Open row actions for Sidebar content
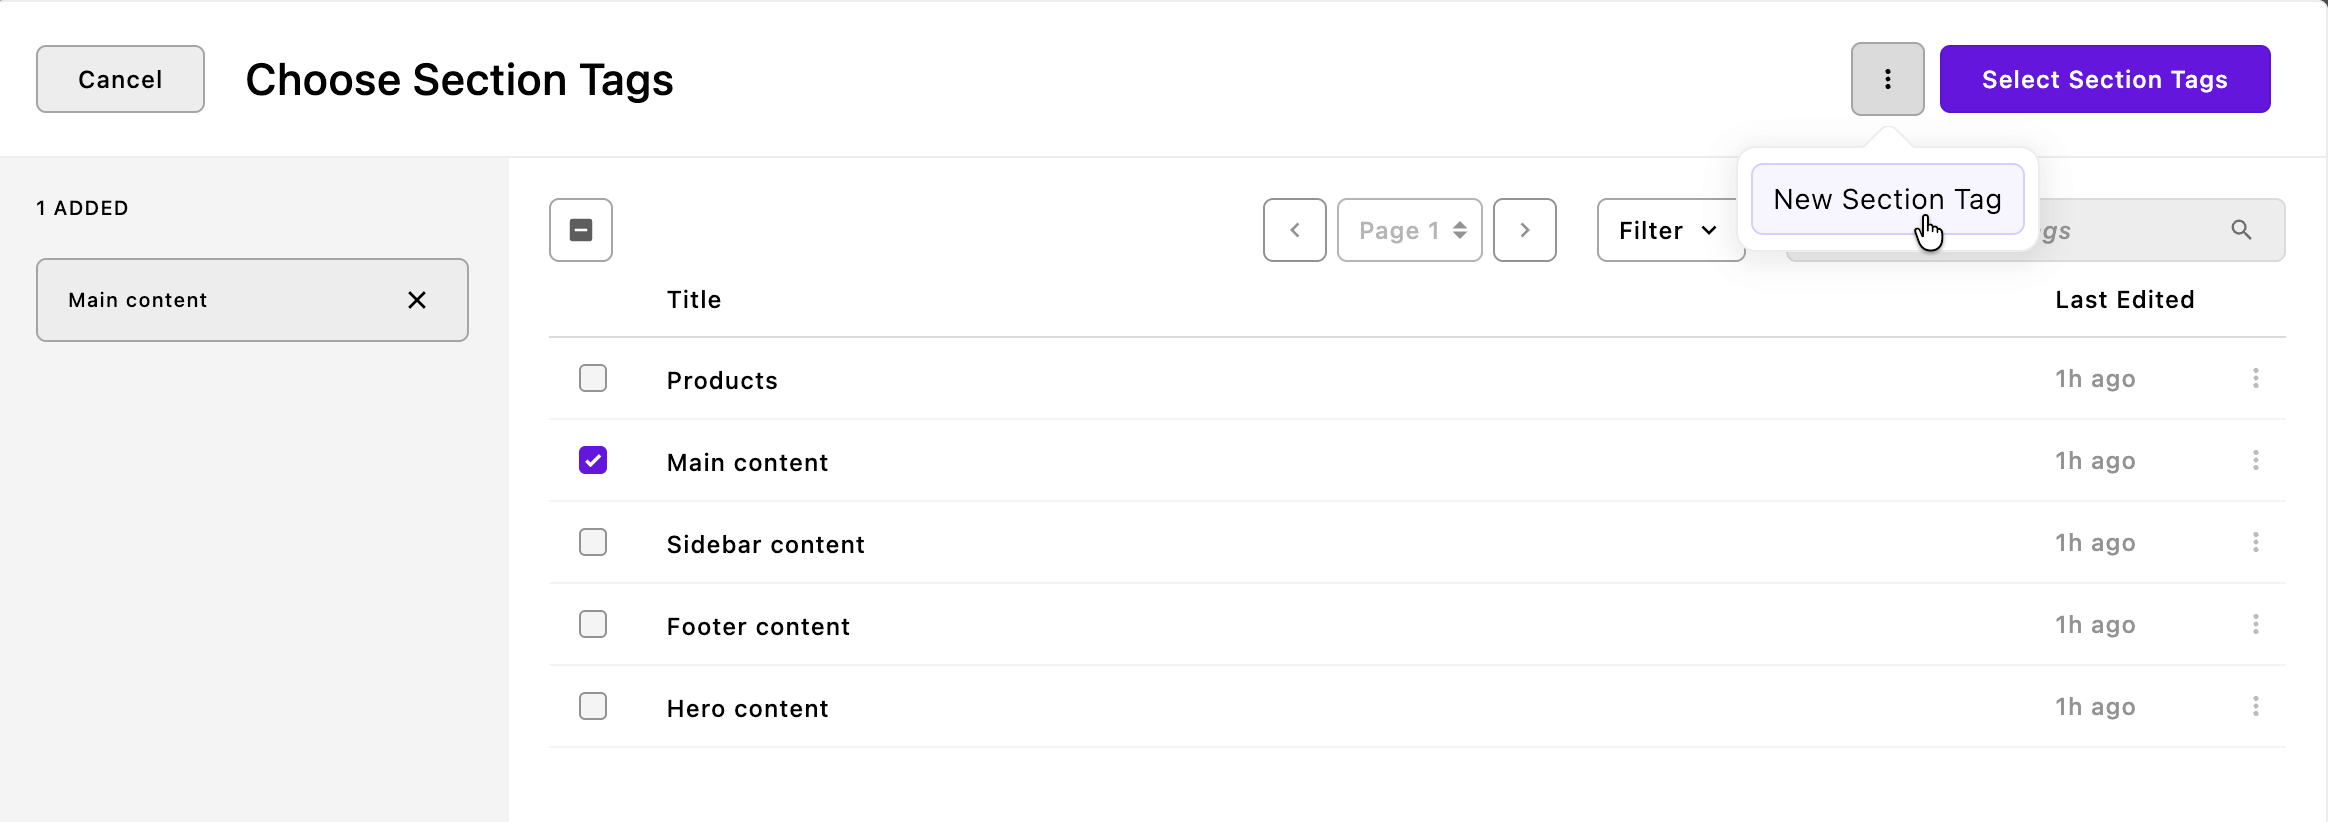This screenshot has width=2328, height=822. 2255,542
